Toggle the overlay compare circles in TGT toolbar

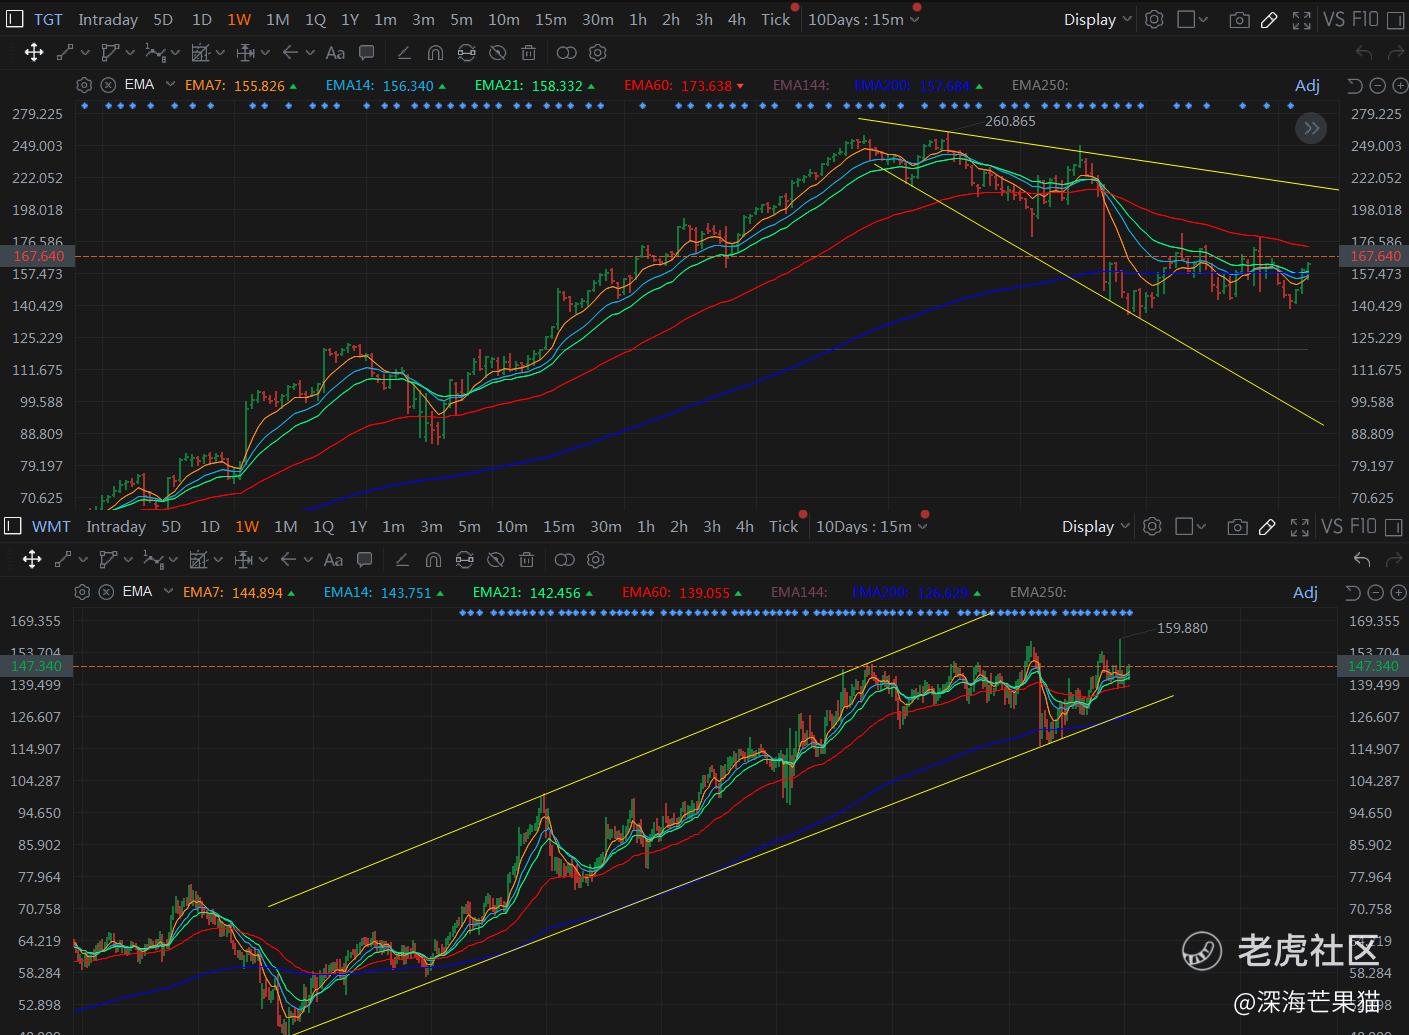pyautogui.click(x=566, y=53)
